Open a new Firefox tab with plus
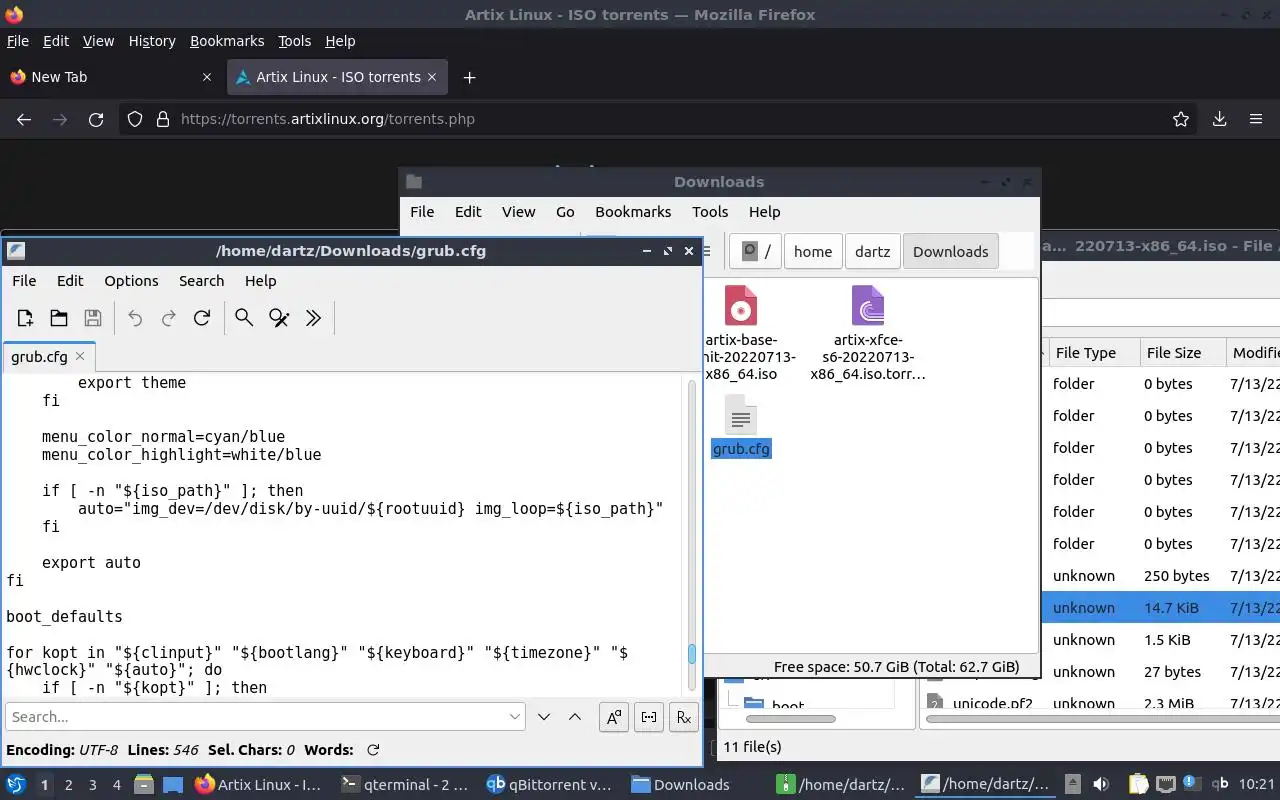1280x800 pixels. [x=469, y=77]
